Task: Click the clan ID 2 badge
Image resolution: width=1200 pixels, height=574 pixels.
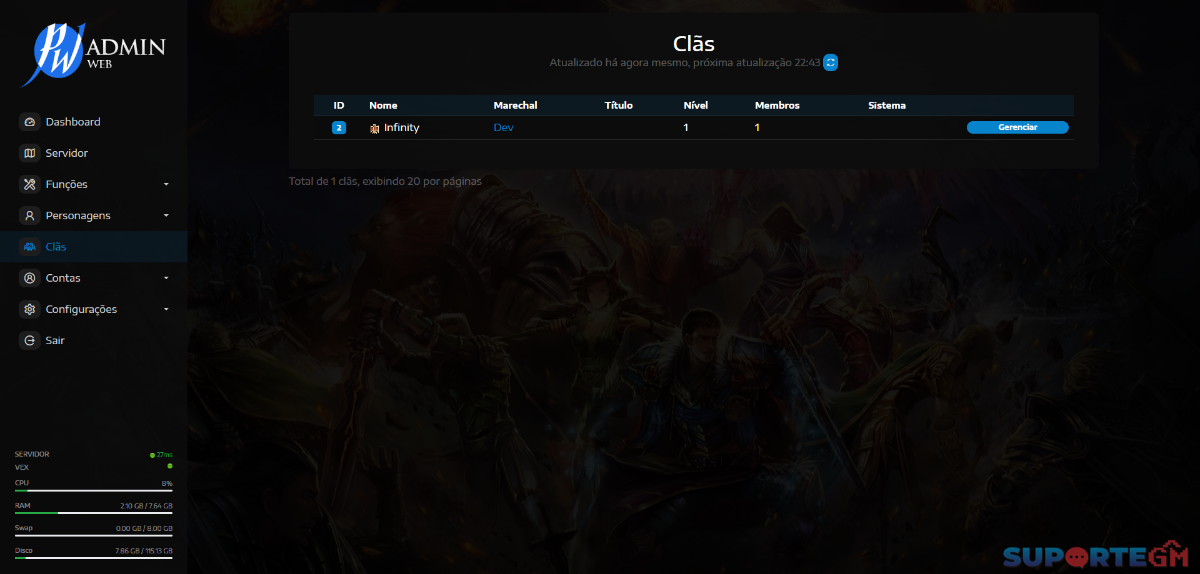Action: point(339,128)
